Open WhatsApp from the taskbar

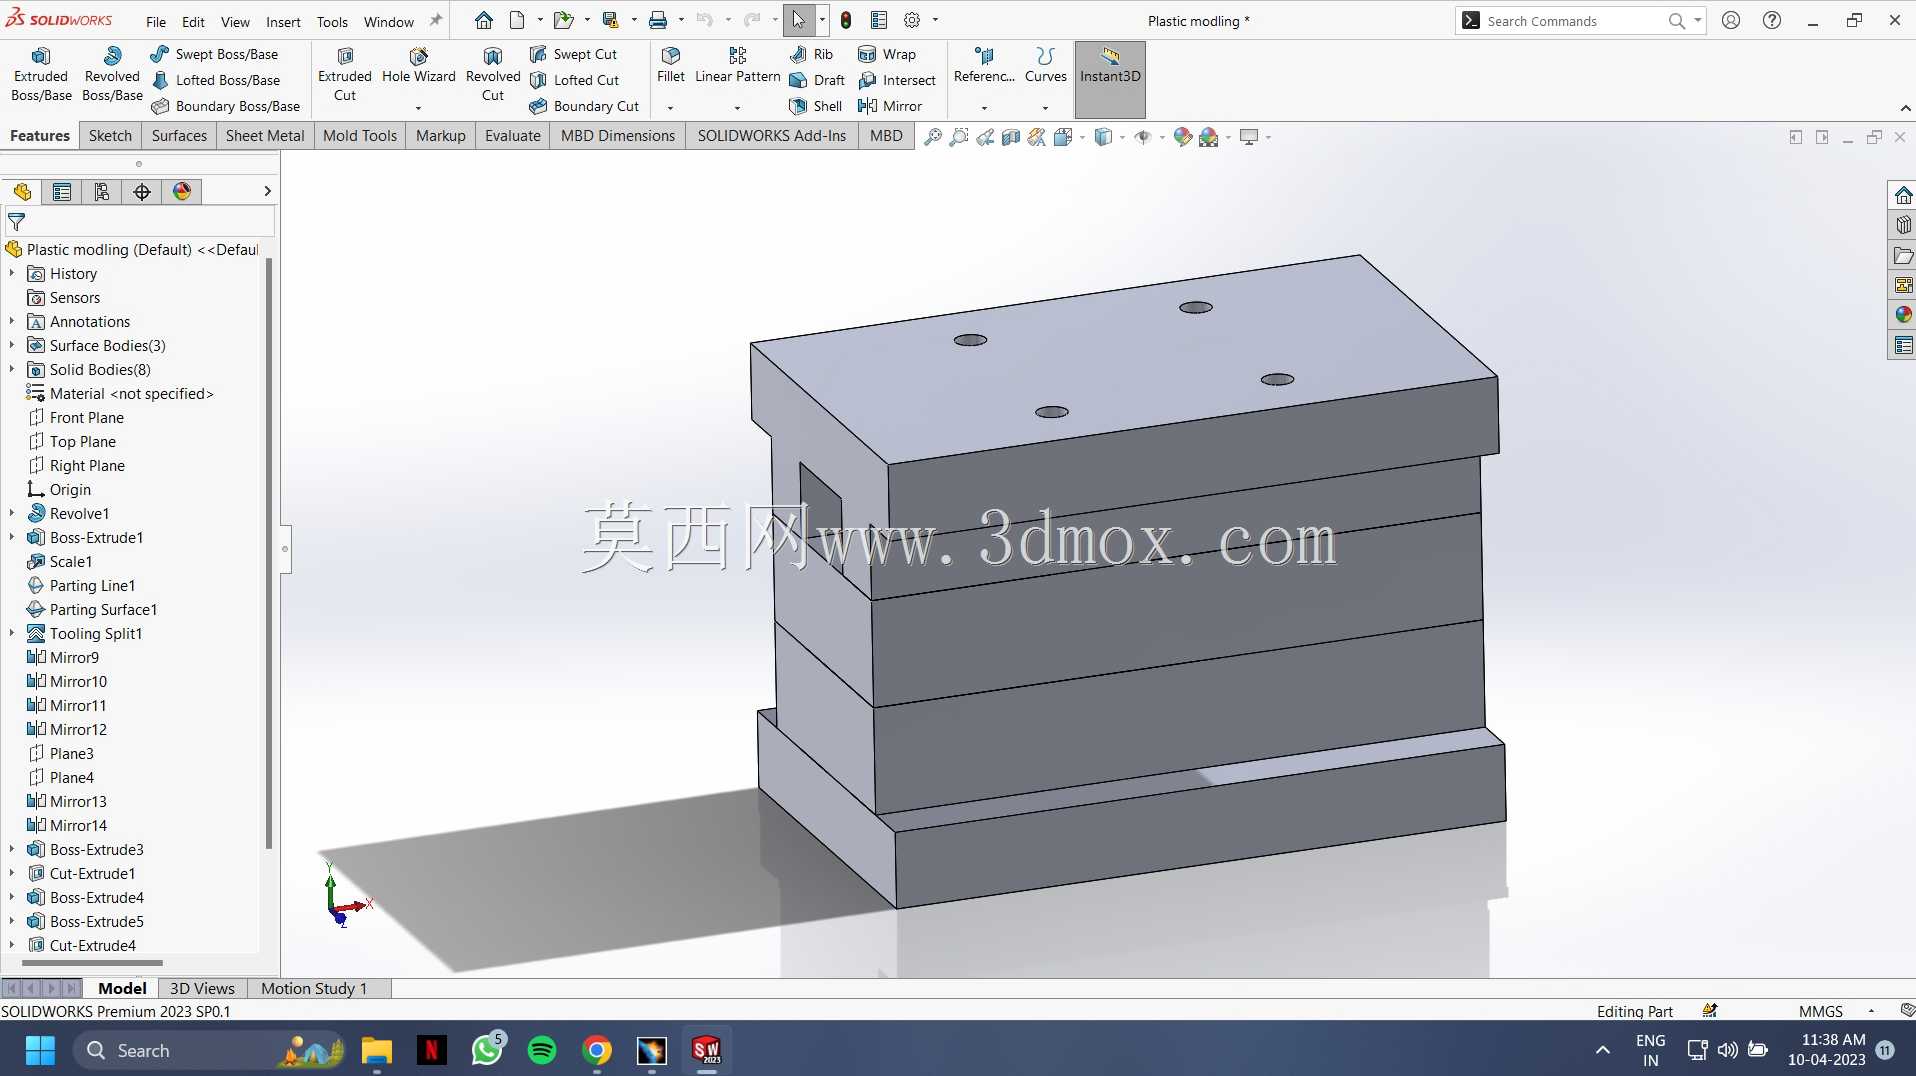487,1050
